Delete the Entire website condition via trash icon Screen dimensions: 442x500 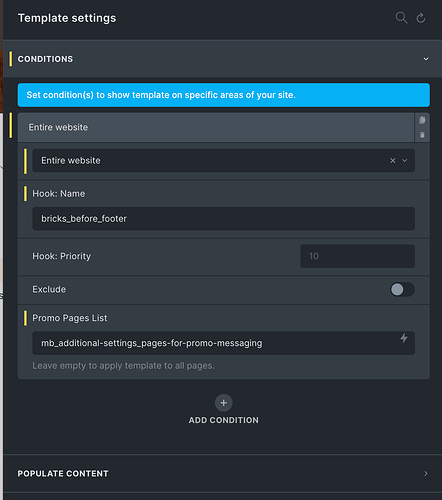(422, 135)
